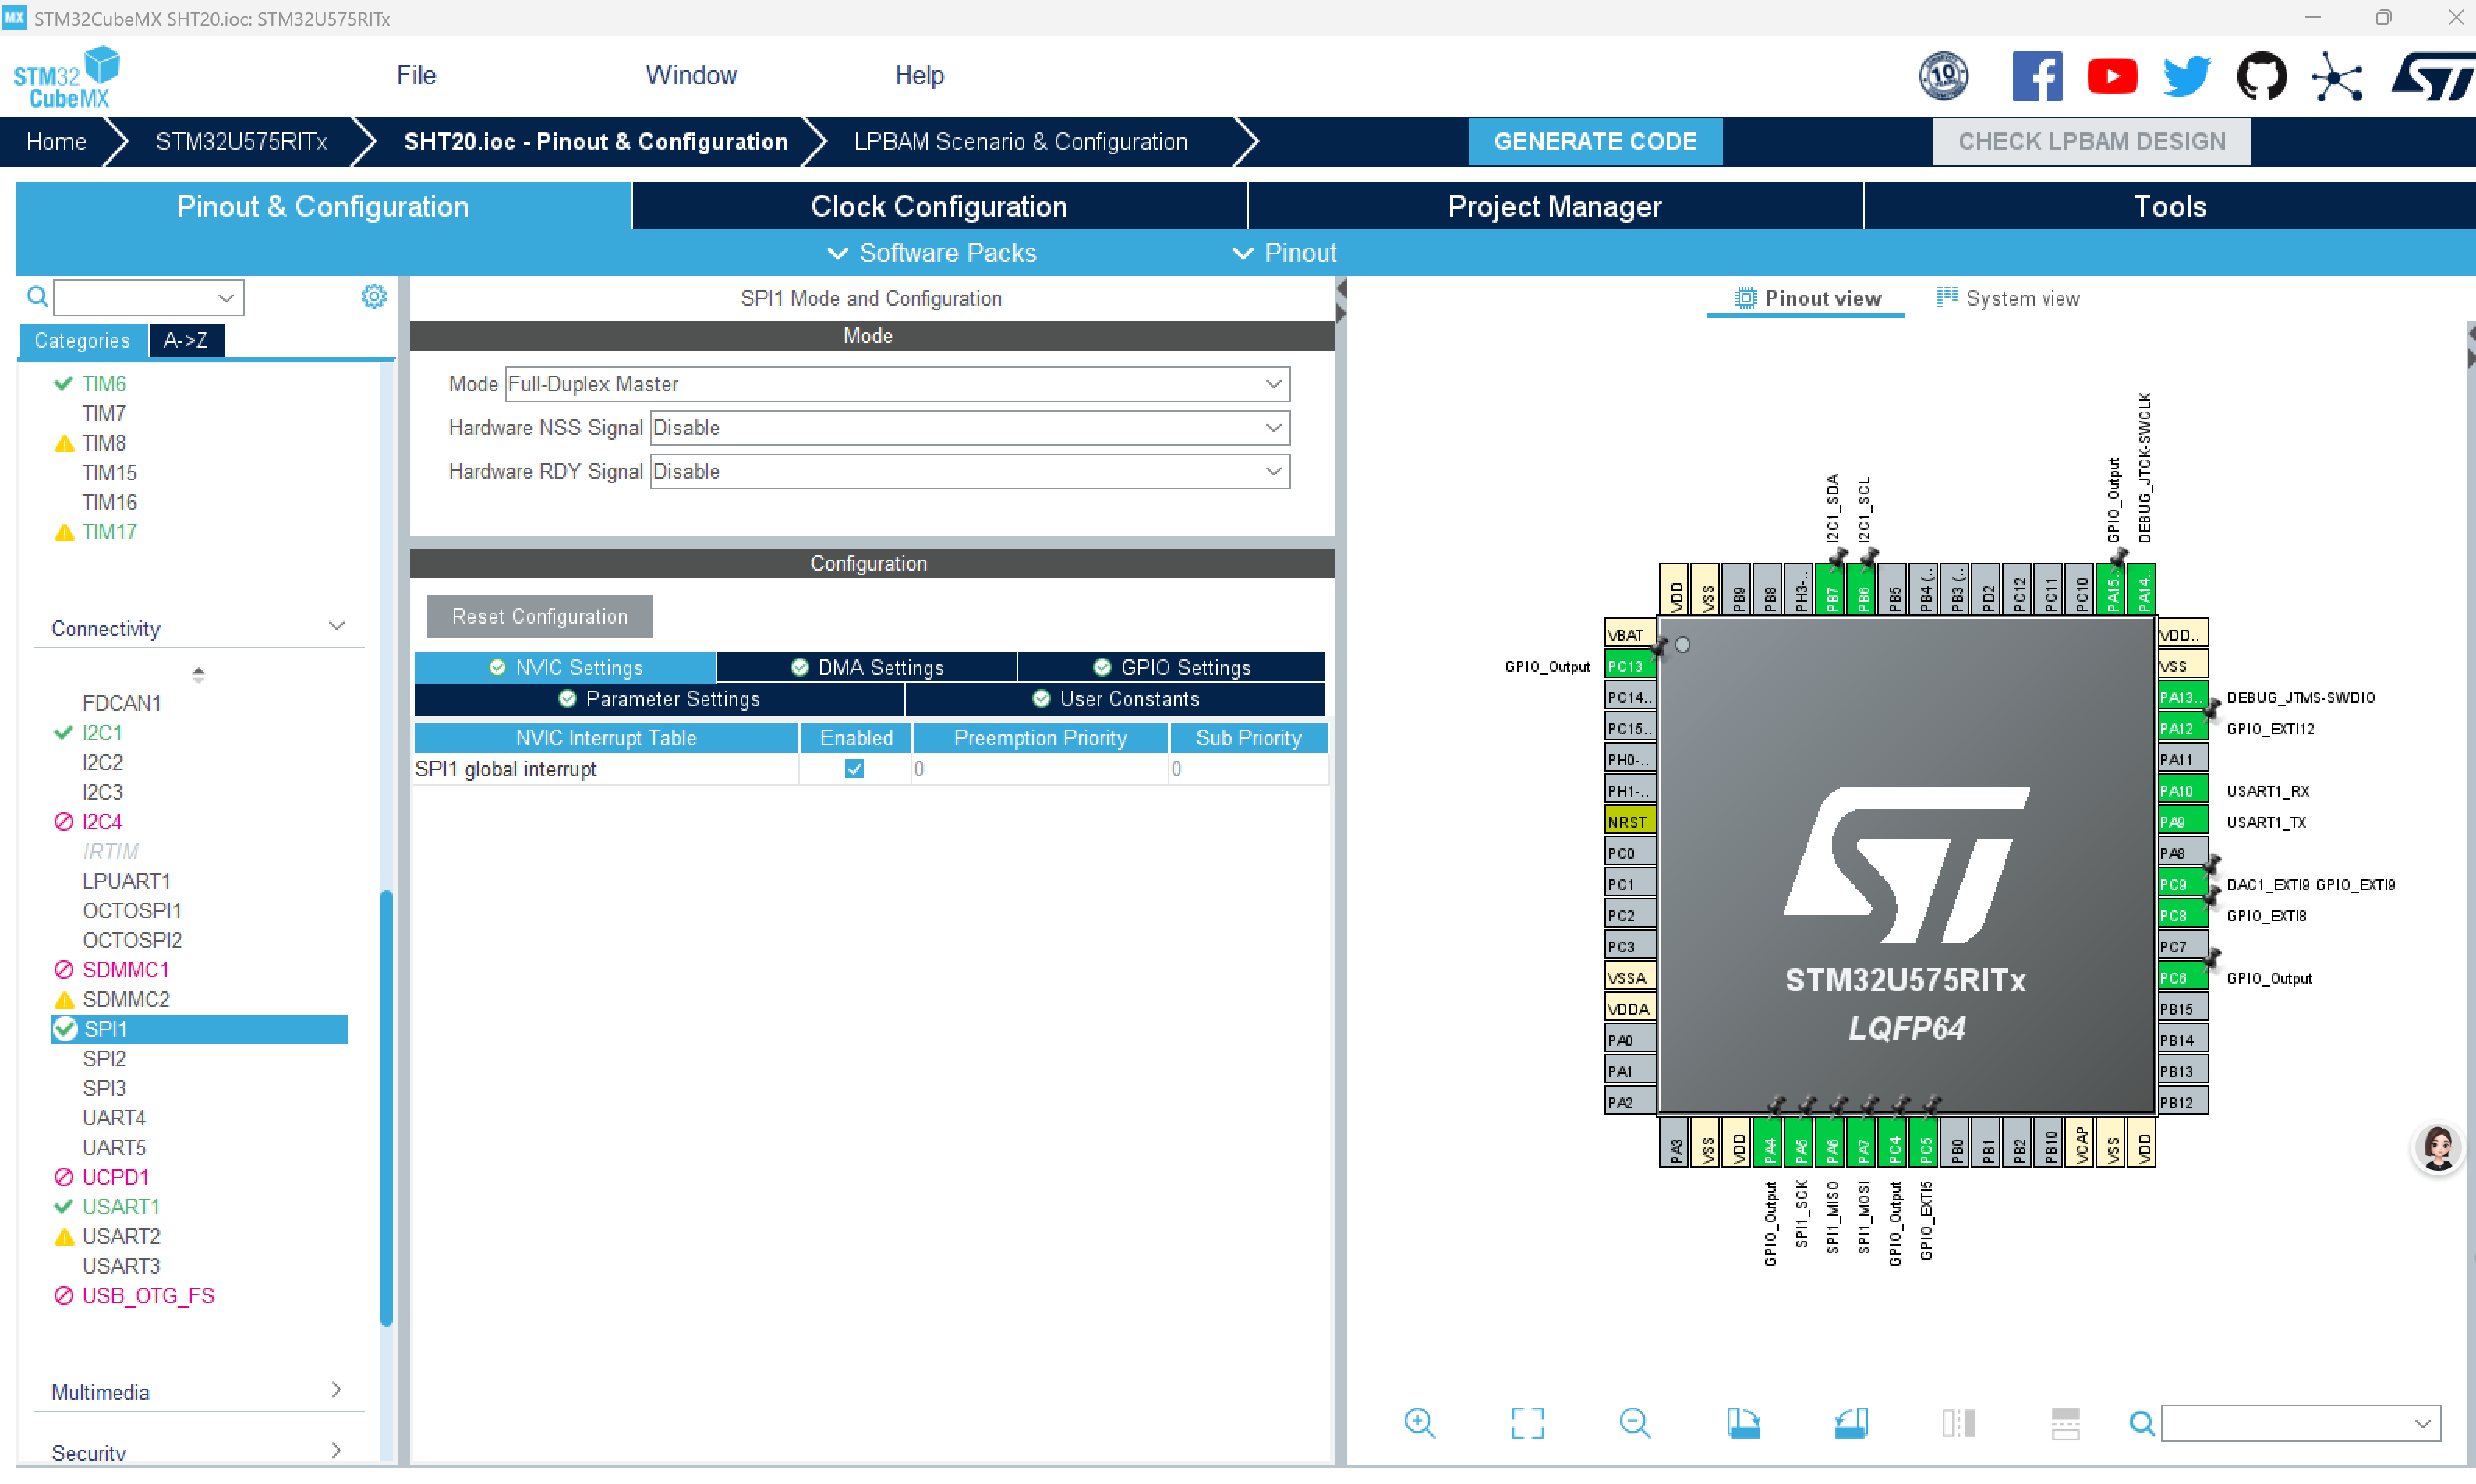2476x1484 pixels.
Task: Click the Facebook icon
Action: pyautogui.click(x=2036, y=76)
